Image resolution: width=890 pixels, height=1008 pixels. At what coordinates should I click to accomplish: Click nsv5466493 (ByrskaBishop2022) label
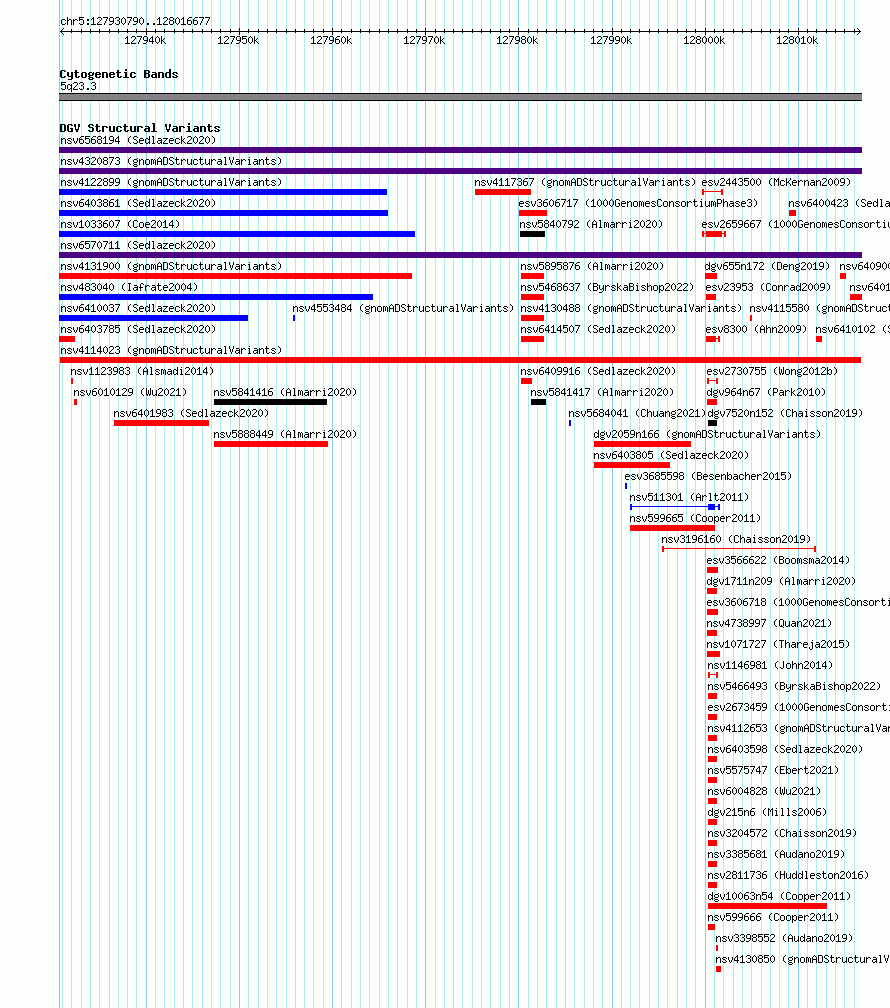click(x=794, y=687)
